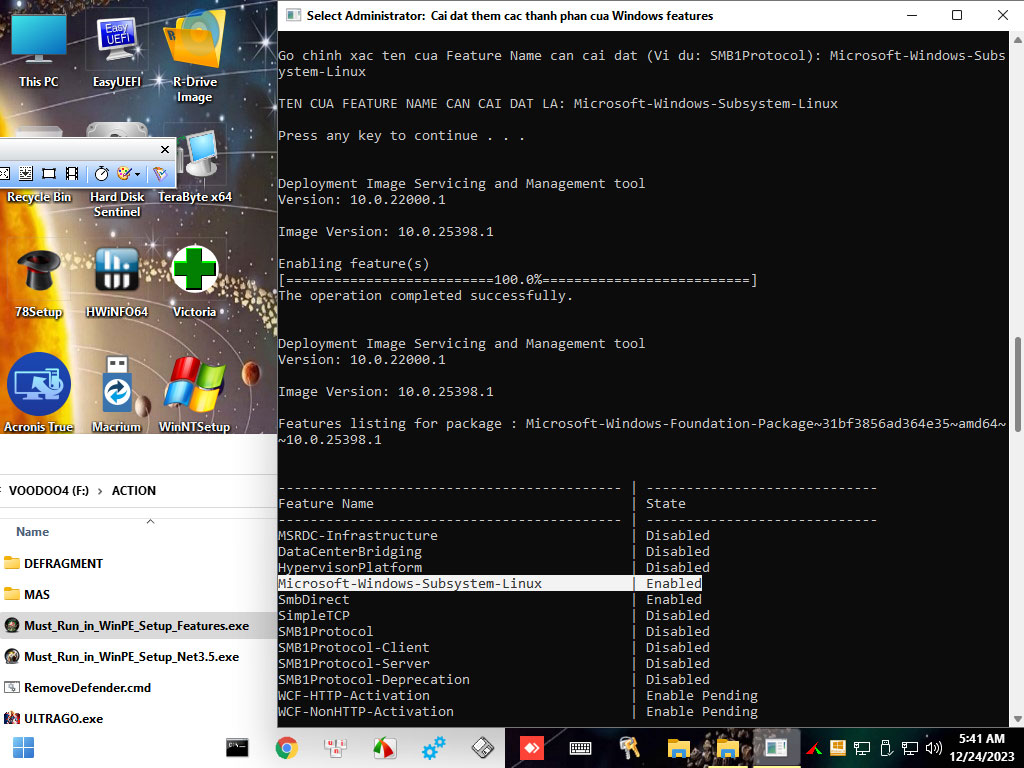
Task: Click the State column heading text
Action: tap(666, 504)
